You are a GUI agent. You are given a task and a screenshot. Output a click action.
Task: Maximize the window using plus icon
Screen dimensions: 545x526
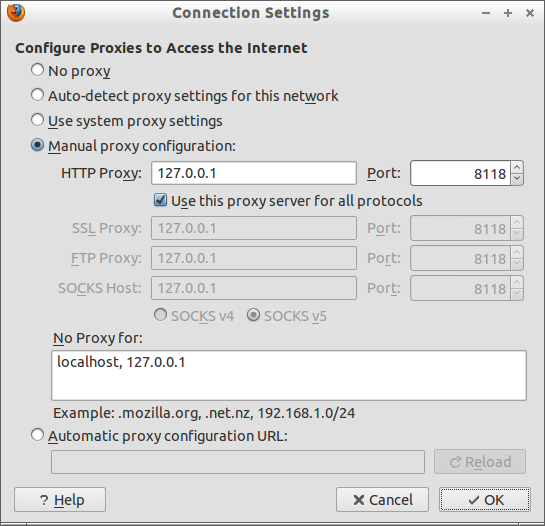point(508,13)
